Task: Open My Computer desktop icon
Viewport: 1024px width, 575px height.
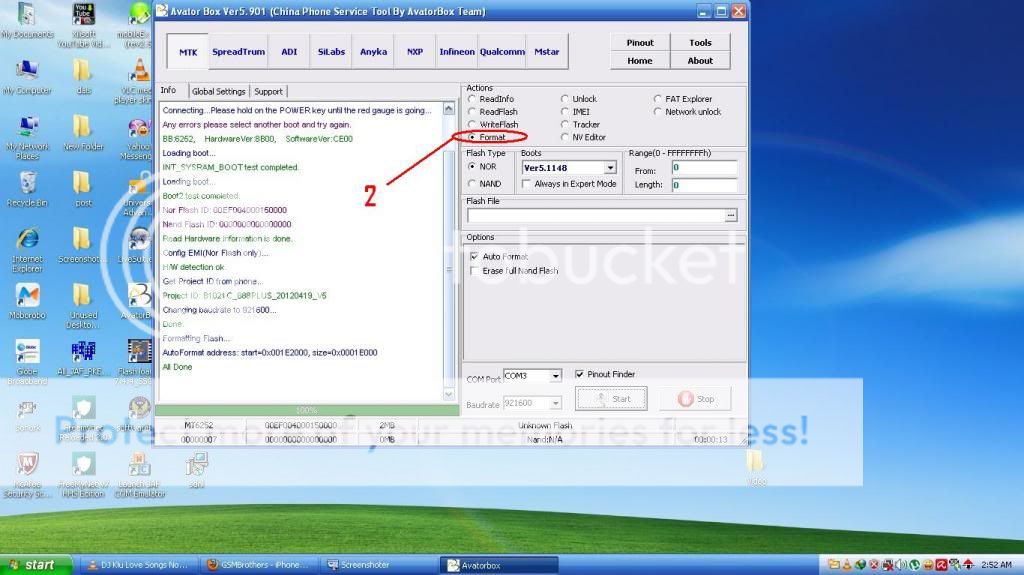Action: [27, 76]
